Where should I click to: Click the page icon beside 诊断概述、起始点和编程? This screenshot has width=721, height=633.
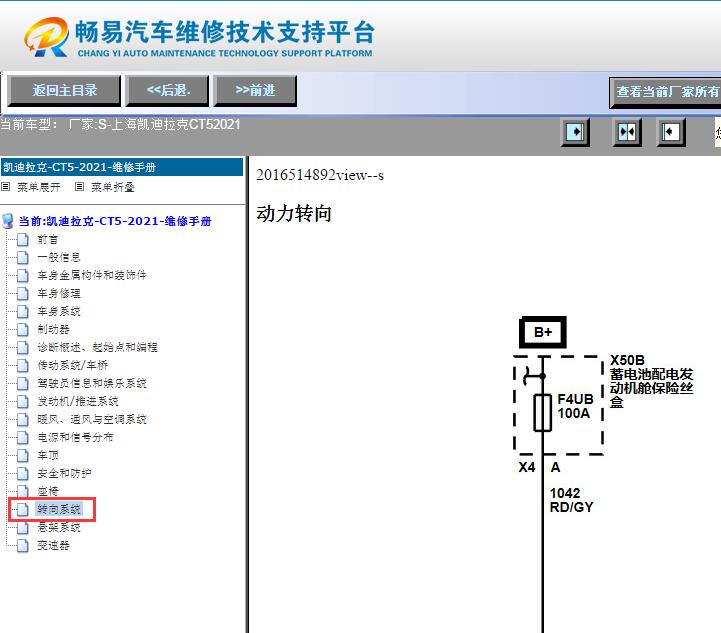23,347
